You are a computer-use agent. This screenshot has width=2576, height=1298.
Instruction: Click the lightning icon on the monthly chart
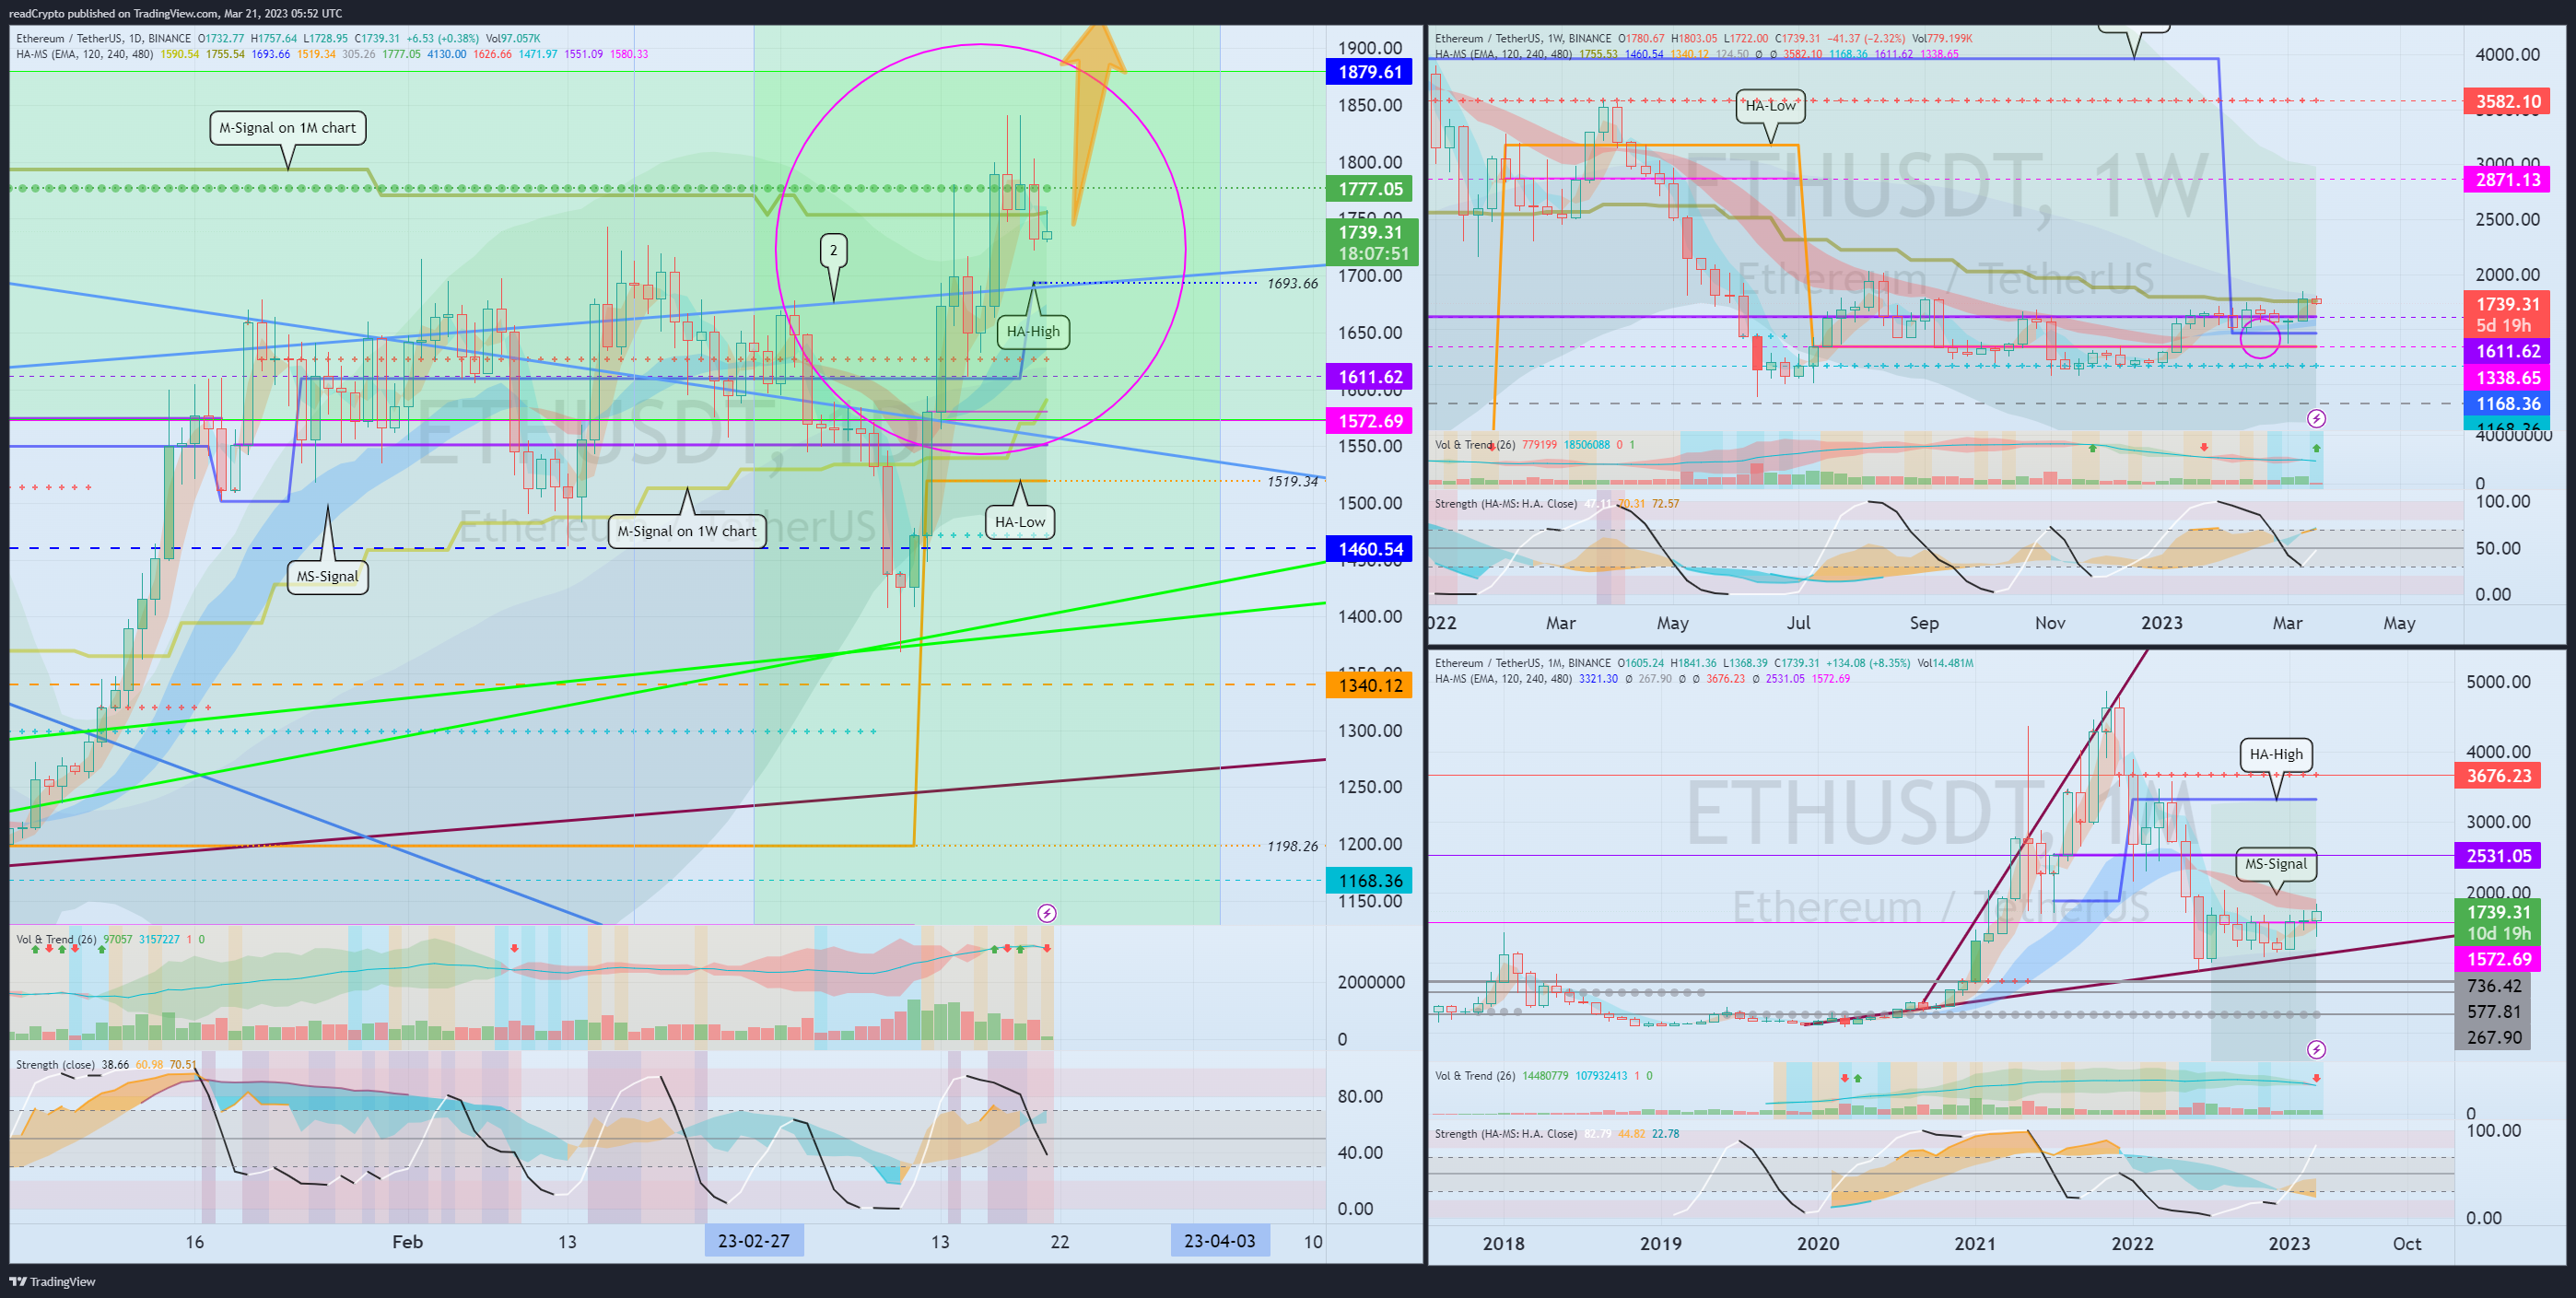pyautogui.click(x=2316, y=1049)
